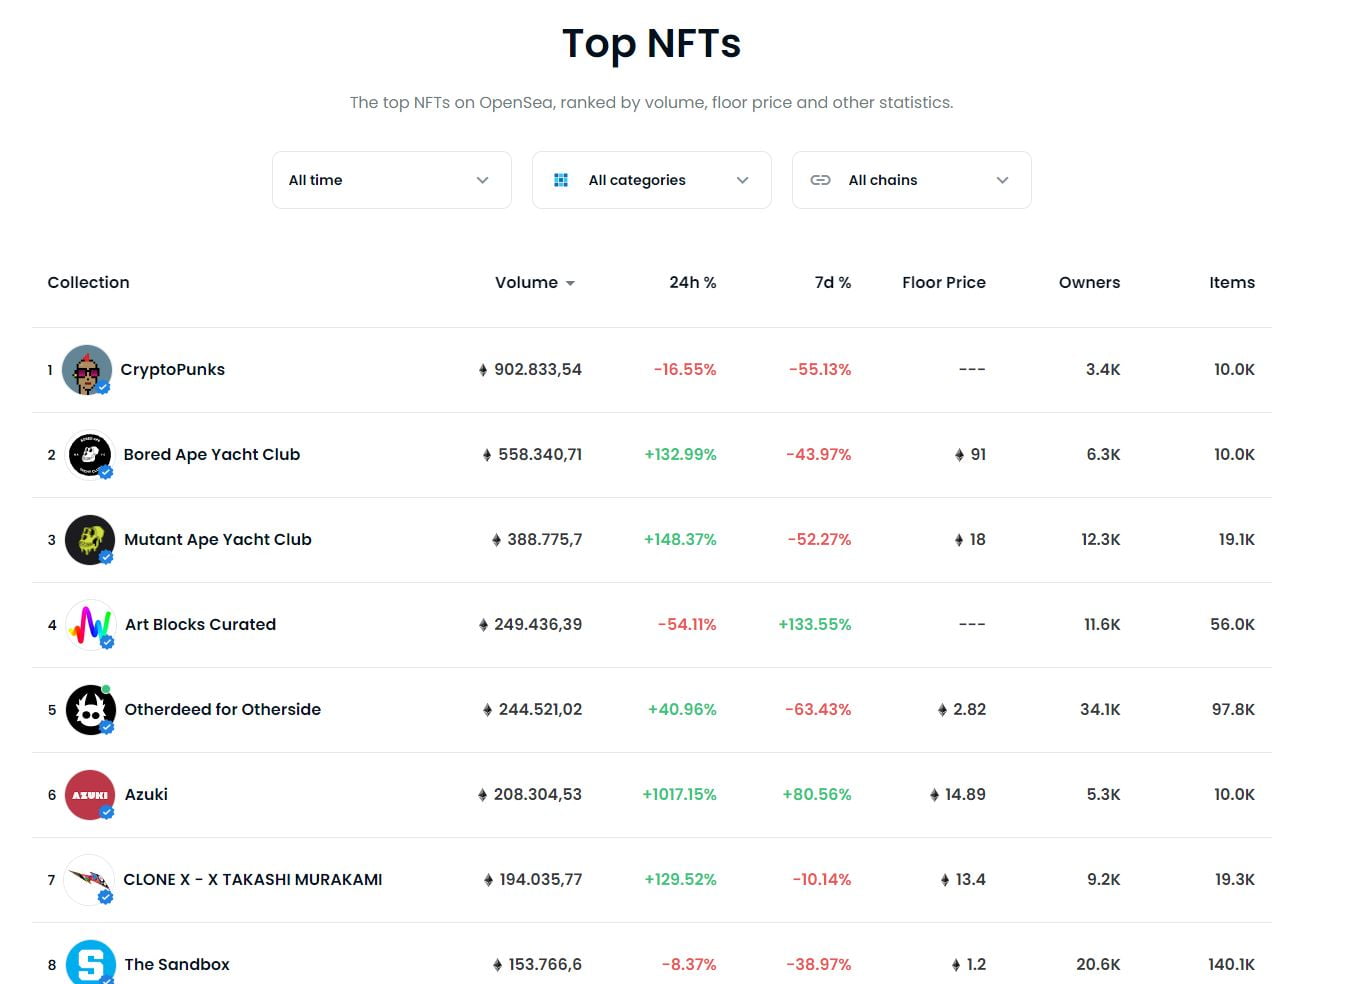This screenshot has height=984, width=1367.
Task: Click the items value 19.3K
Action: (x=1235, y=880)
